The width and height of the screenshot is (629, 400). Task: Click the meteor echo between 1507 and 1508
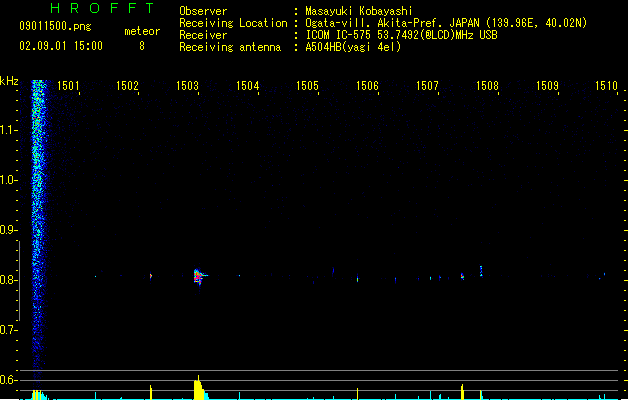click(x=462, y=276)
